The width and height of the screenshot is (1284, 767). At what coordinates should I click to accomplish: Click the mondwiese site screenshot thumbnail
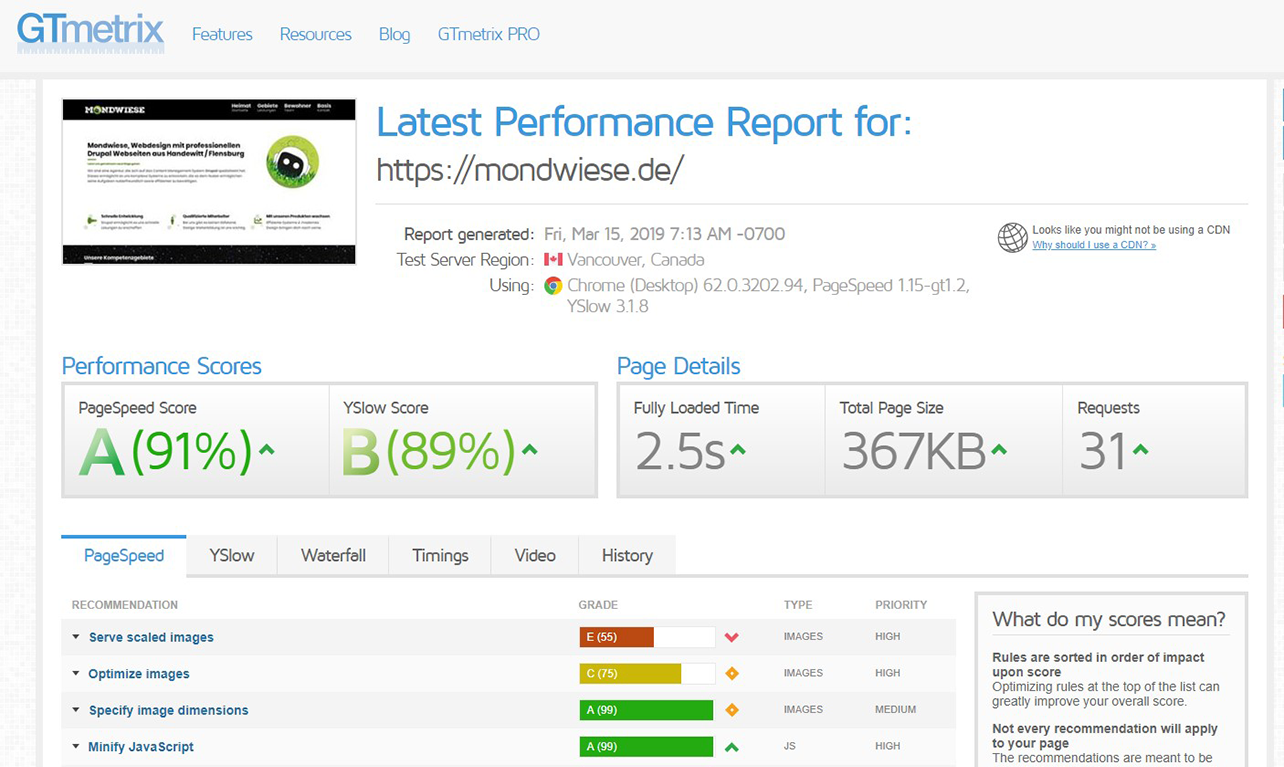click(x=209, y=181)
